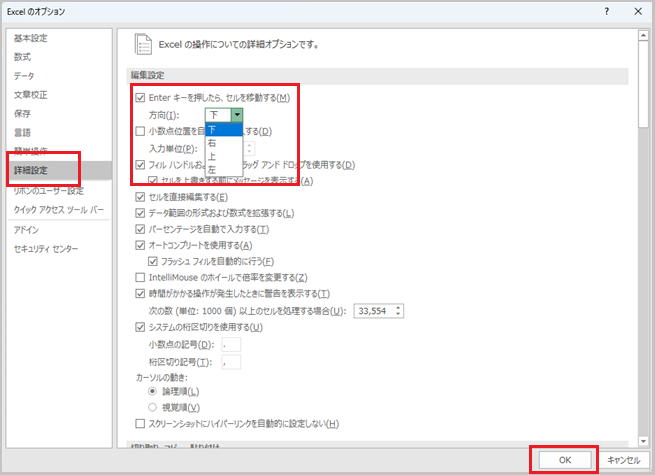Click the help question mark icon
Screen dimensions: 655x475
[607, 11]
